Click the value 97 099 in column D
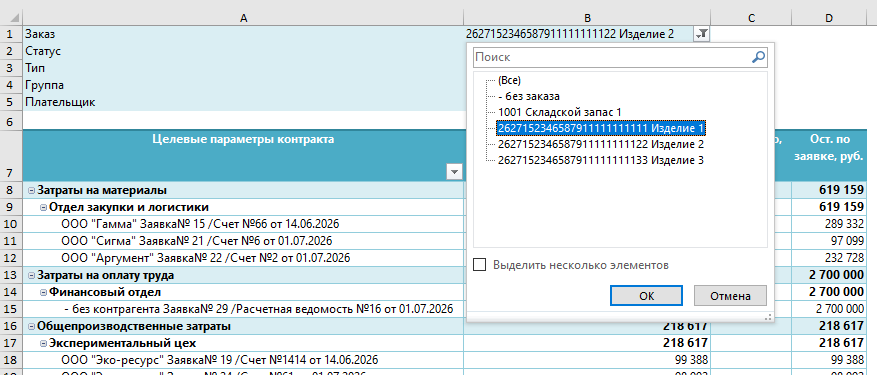The image size is (877, 375). click(x=848, y=241)
